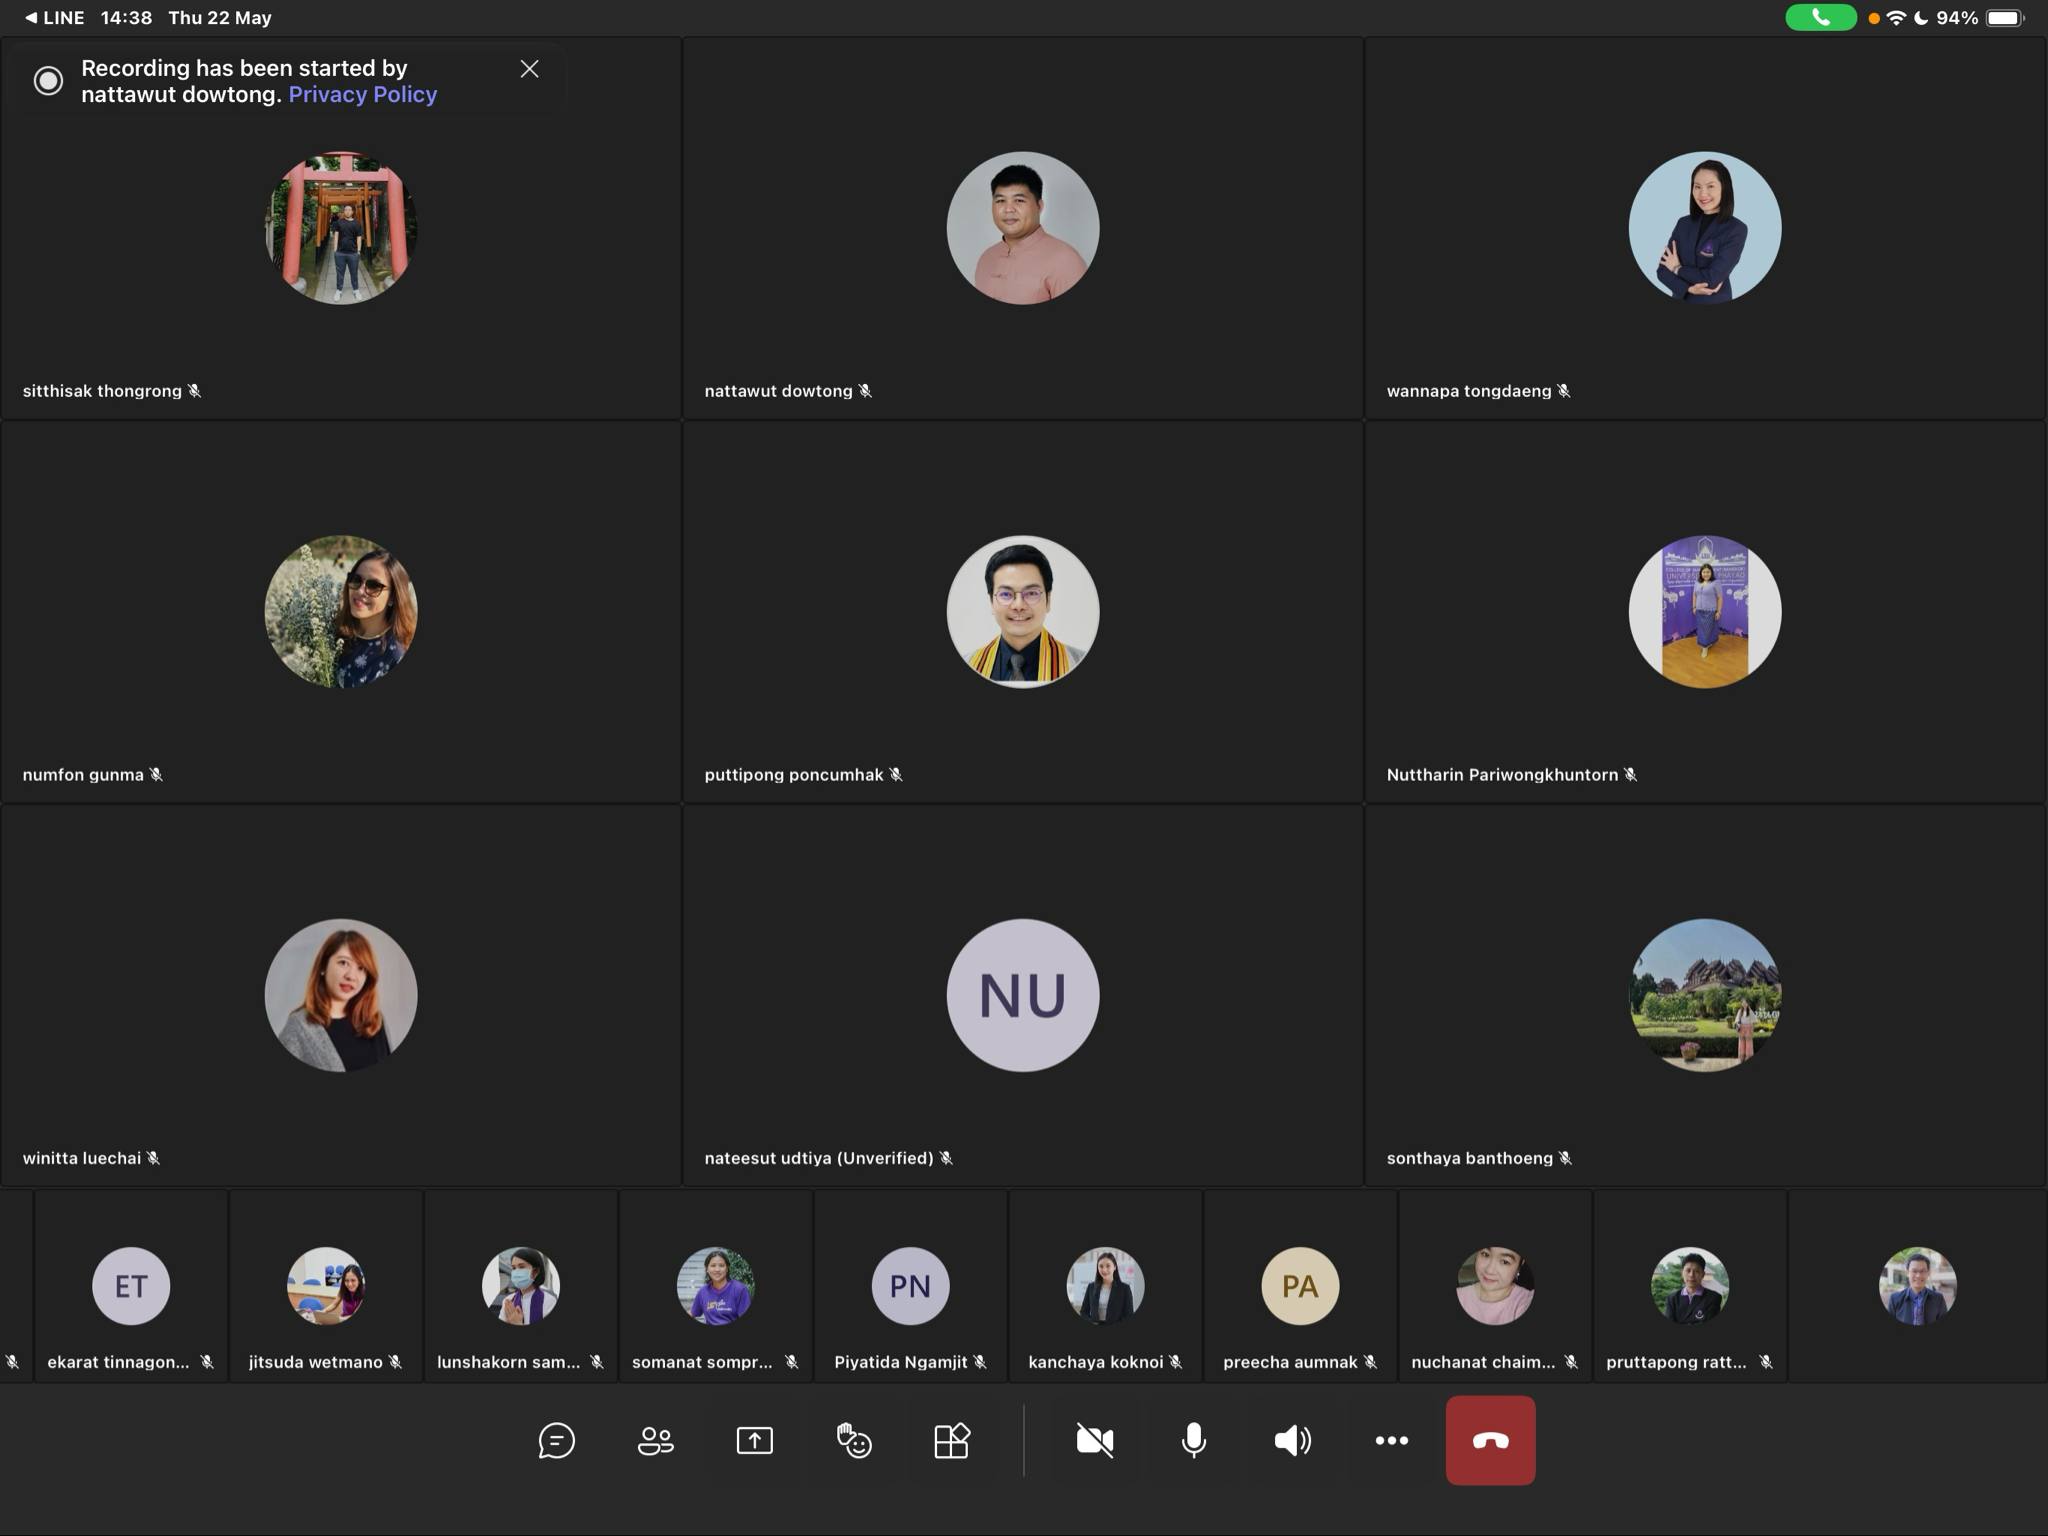Tap the PA initials avatar

click(1300, 1285)
